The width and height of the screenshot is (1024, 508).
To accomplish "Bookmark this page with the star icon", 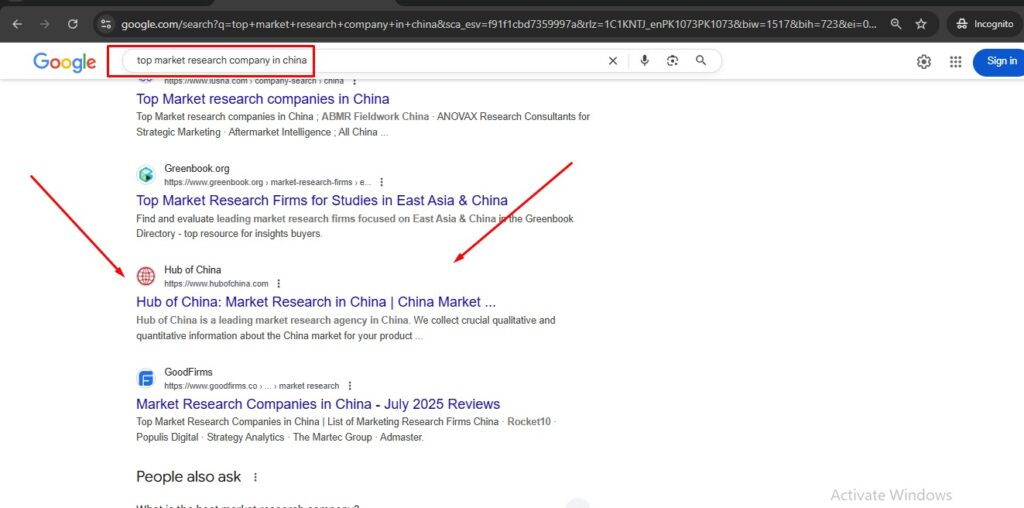I will pos(921,24).
